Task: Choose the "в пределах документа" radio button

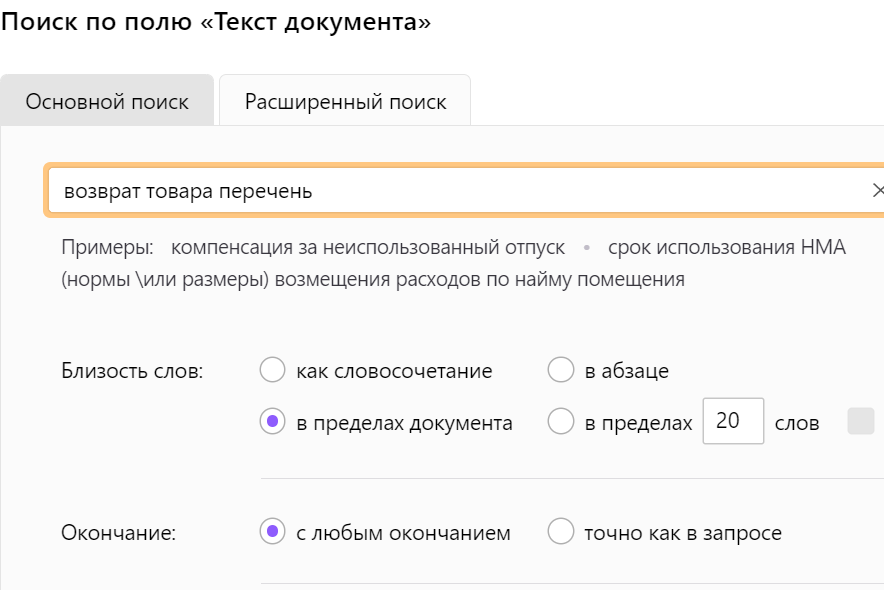Action: pyautogui.click(x=273, y=423)
